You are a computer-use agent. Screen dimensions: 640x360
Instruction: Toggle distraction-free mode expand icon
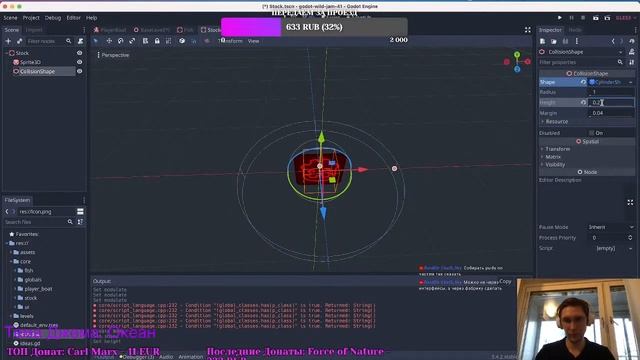click(528, 30)
